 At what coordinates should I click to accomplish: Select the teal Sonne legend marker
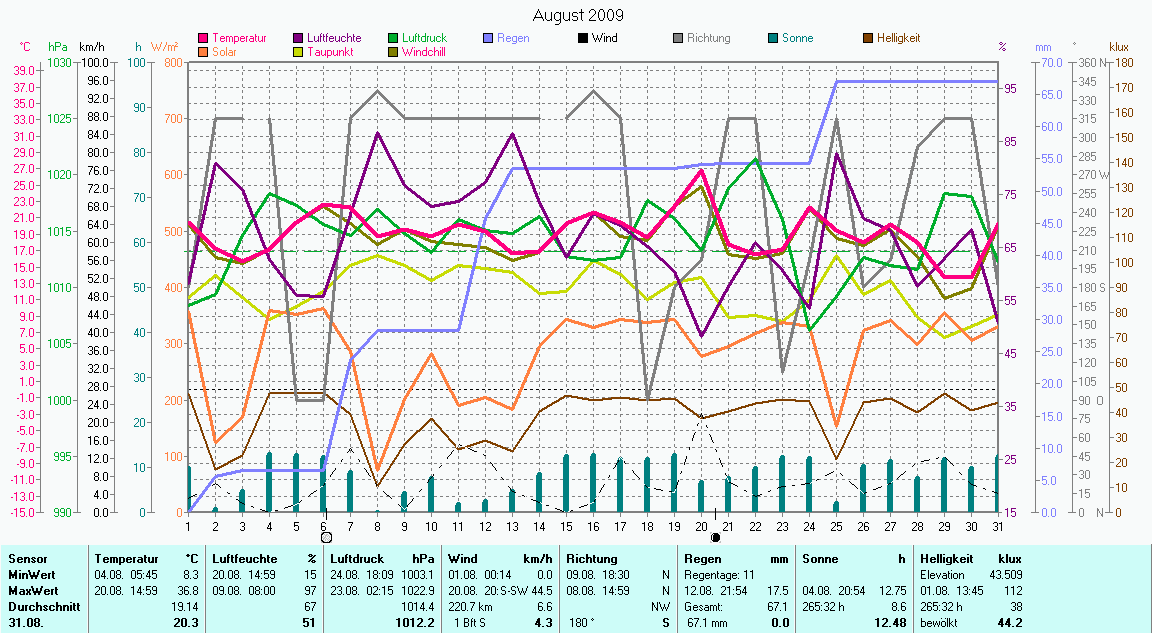(x=773, y=38)
